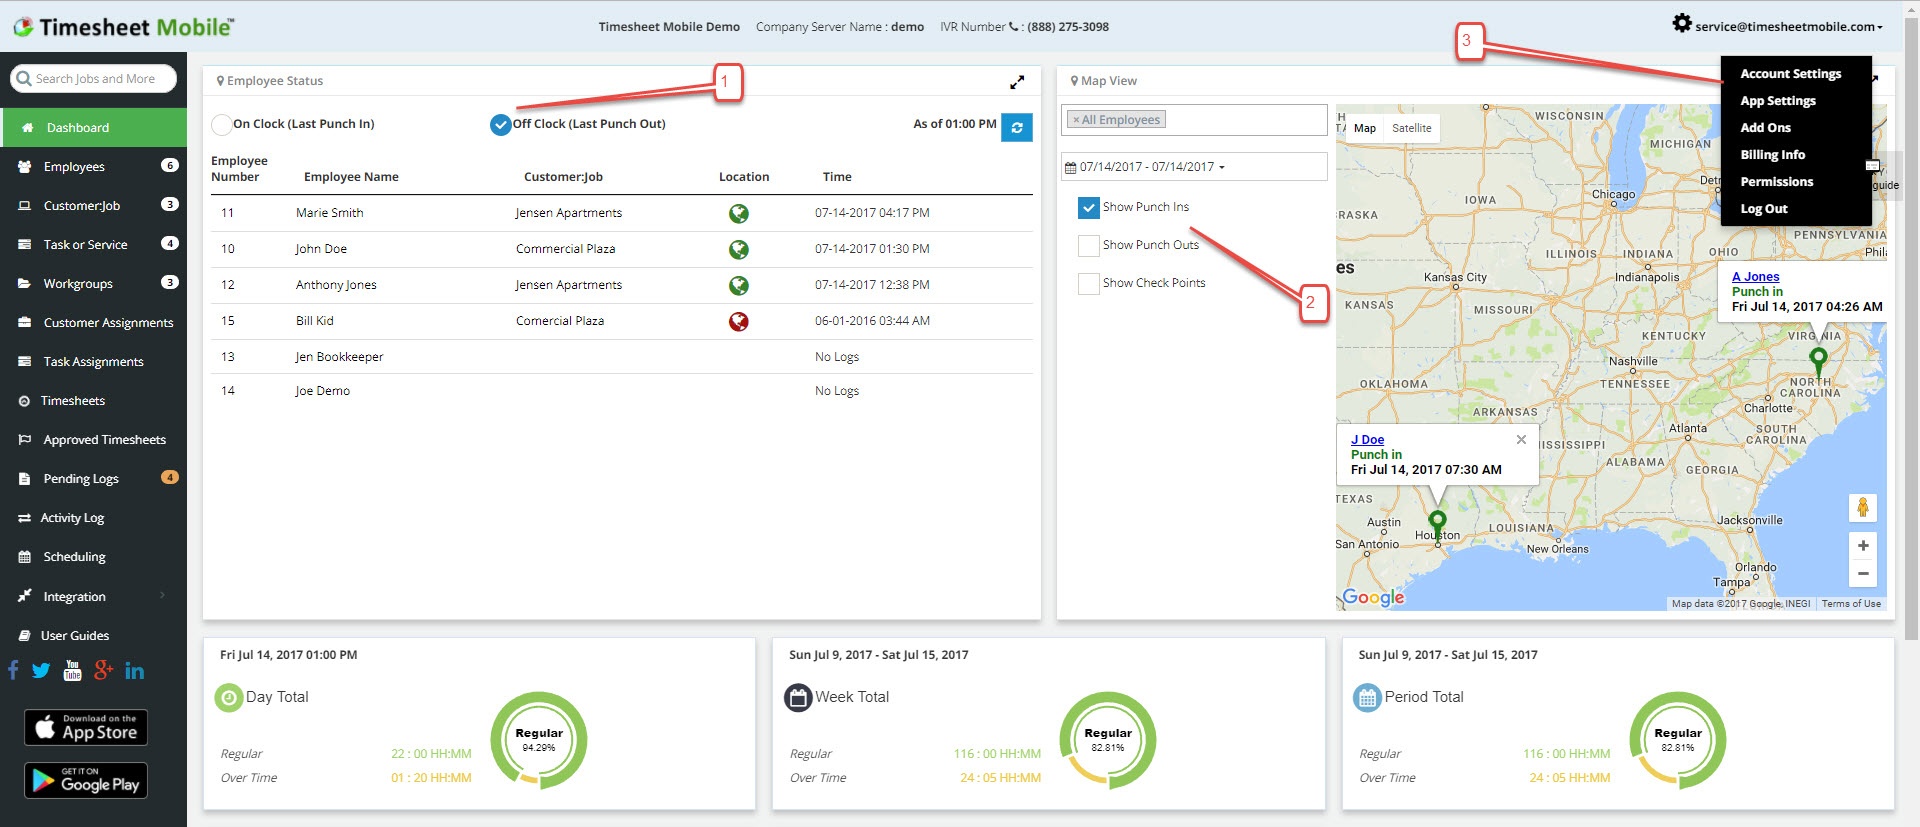This screenshot has width=1920, height=827.
Task: Select On Clock (Last Punch In) option
Action: [222, 125]
